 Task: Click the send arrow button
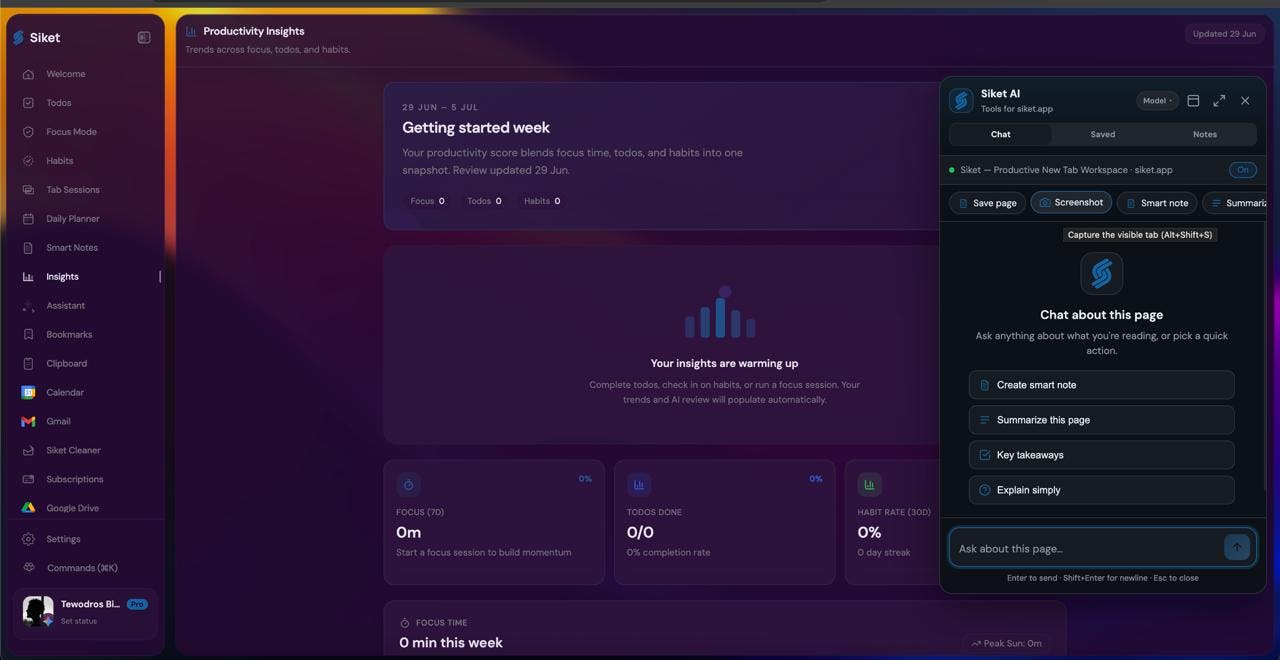[1237, 547]
